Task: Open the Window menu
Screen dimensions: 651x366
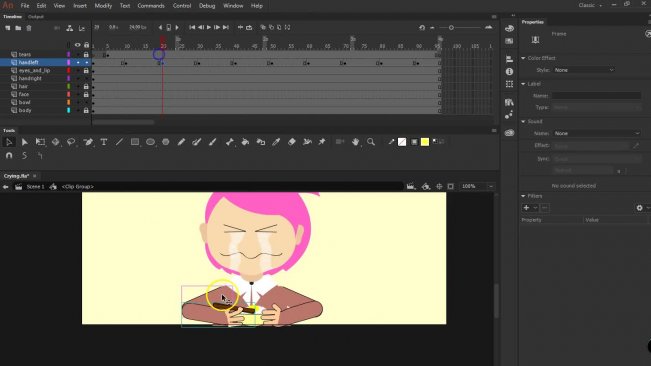Action: (x=233, y=6)
